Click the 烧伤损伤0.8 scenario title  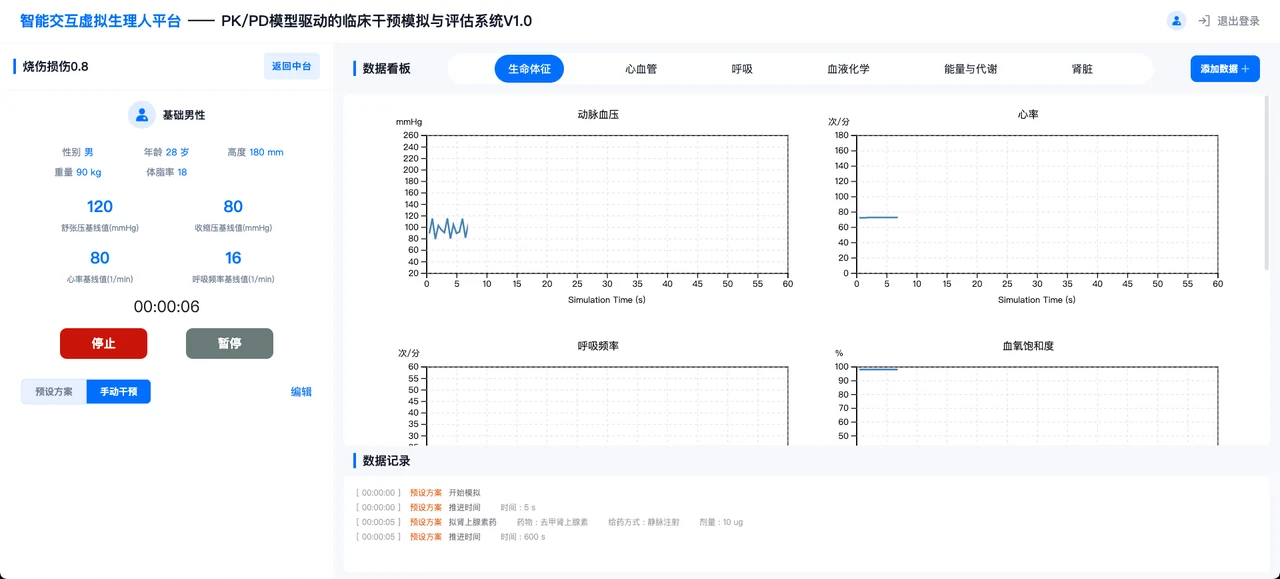point(56,66)
